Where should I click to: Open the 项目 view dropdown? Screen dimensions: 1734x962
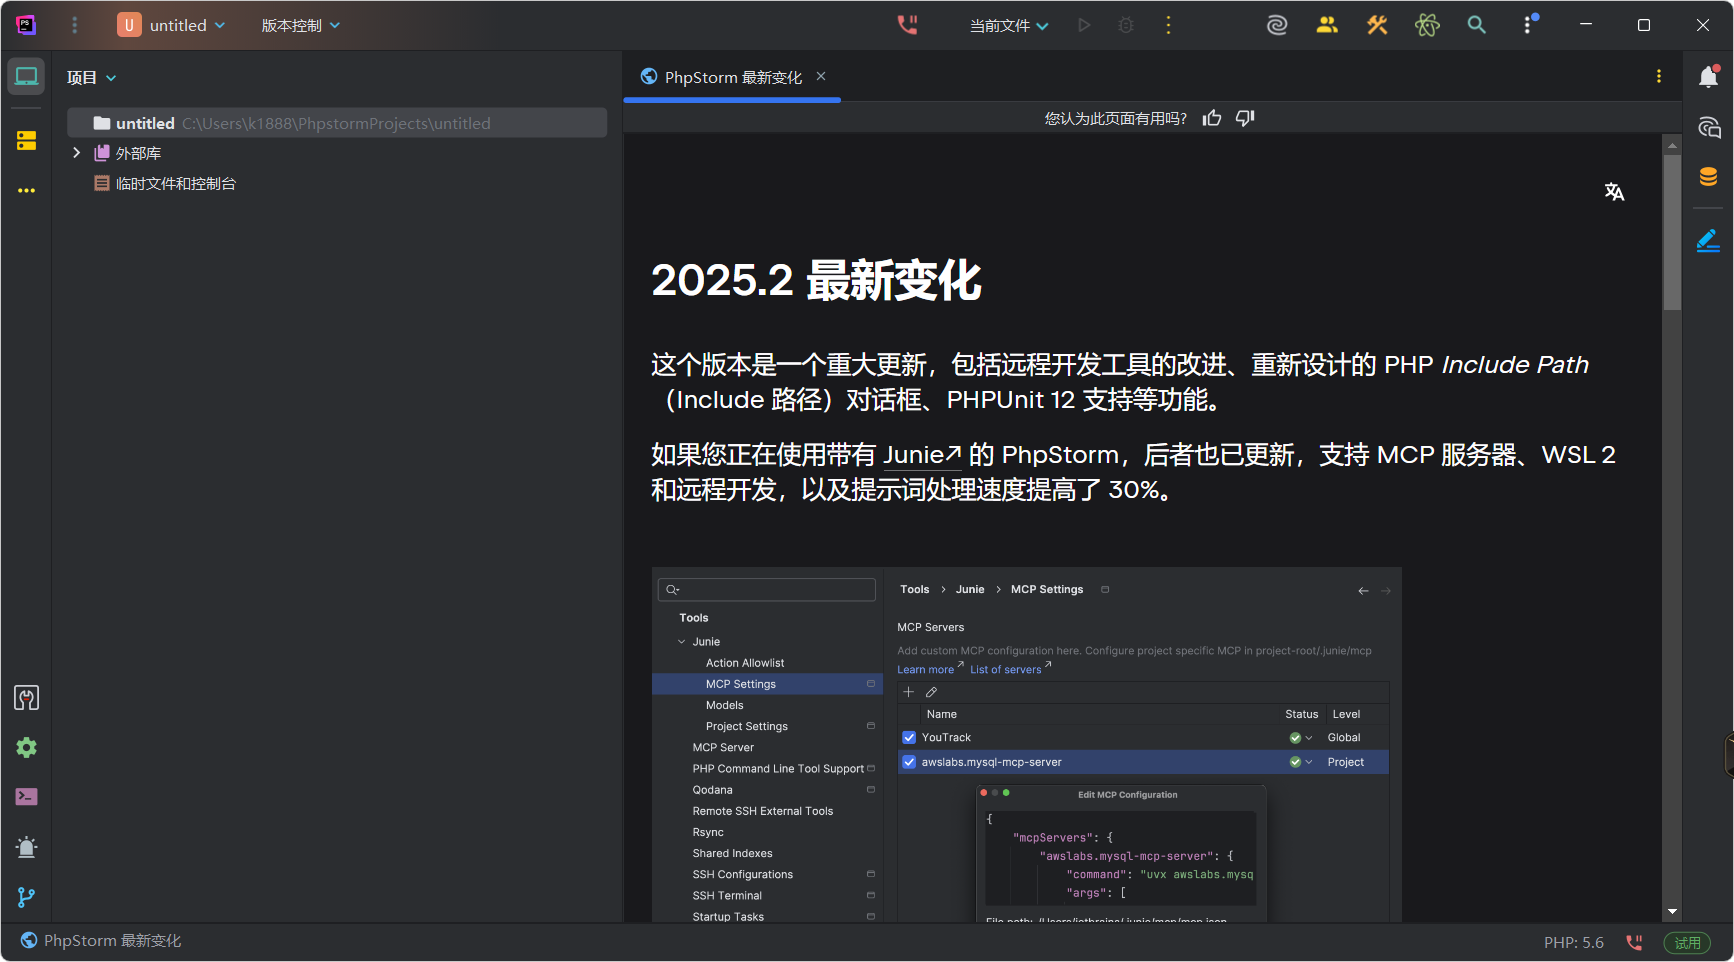coord(91,77)
